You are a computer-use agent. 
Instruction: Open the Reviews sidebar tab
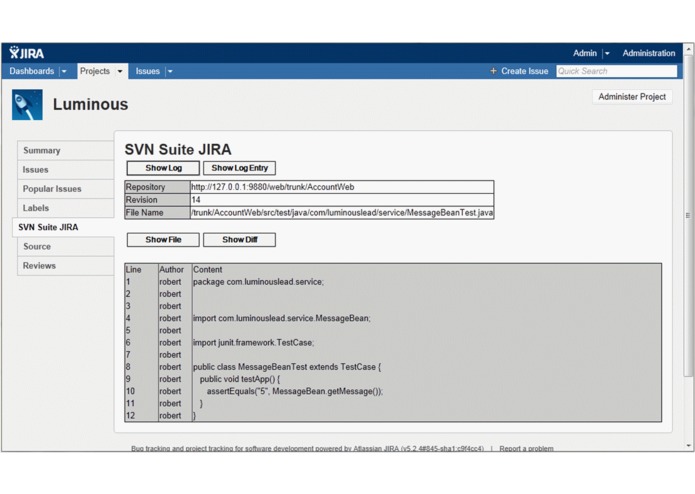tap(66, 265)
